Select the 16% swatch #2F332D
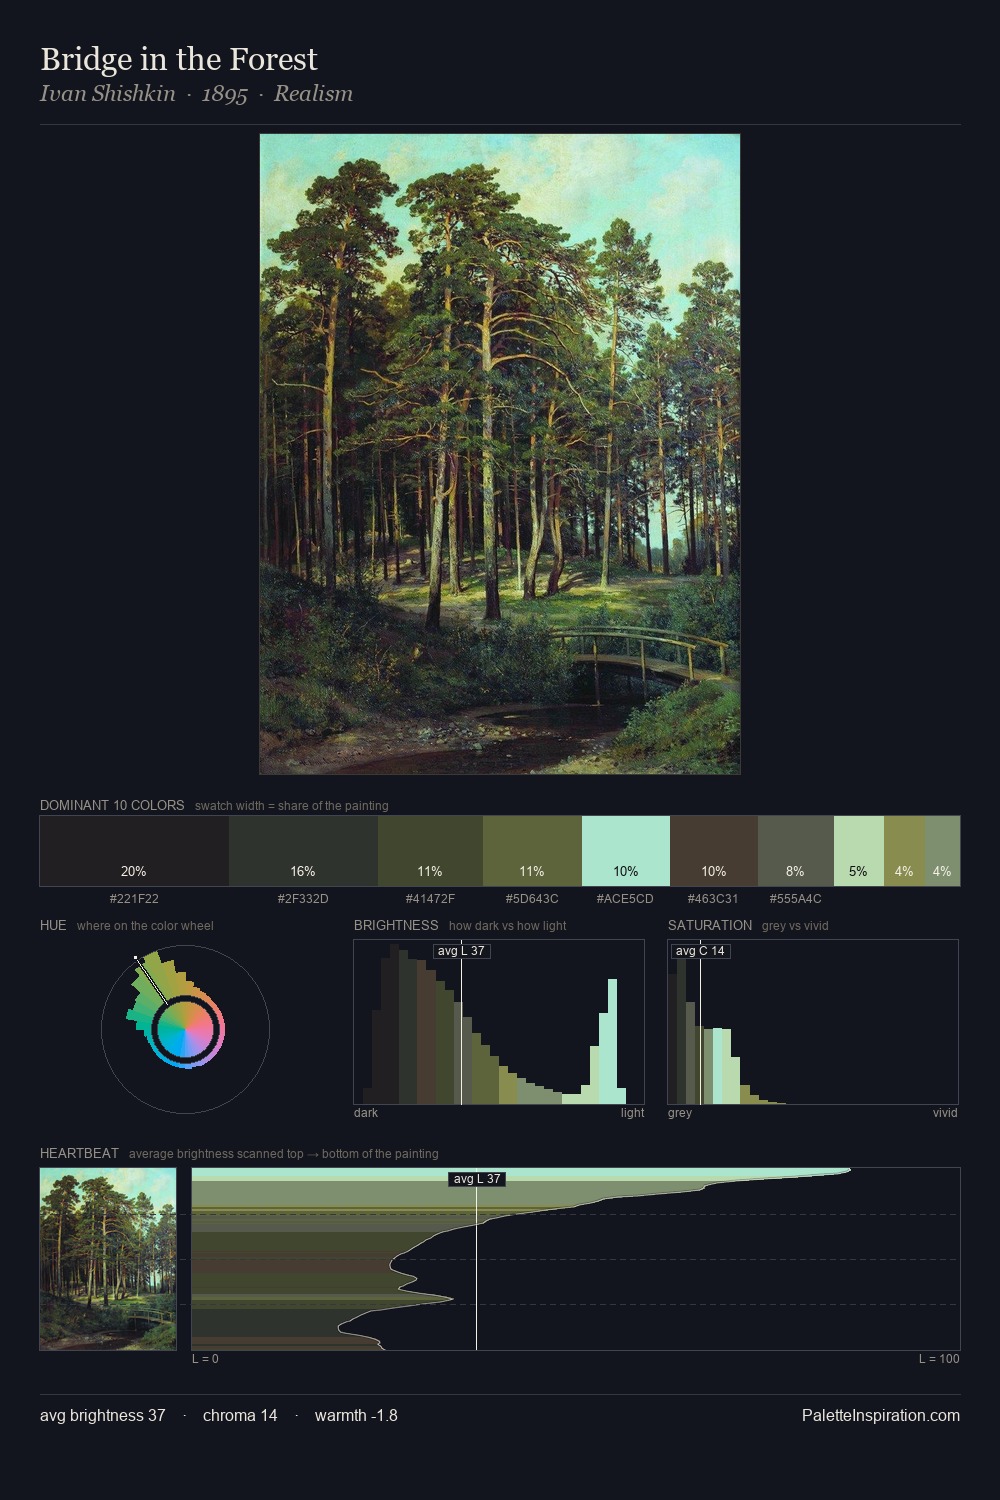 (303, 851)
